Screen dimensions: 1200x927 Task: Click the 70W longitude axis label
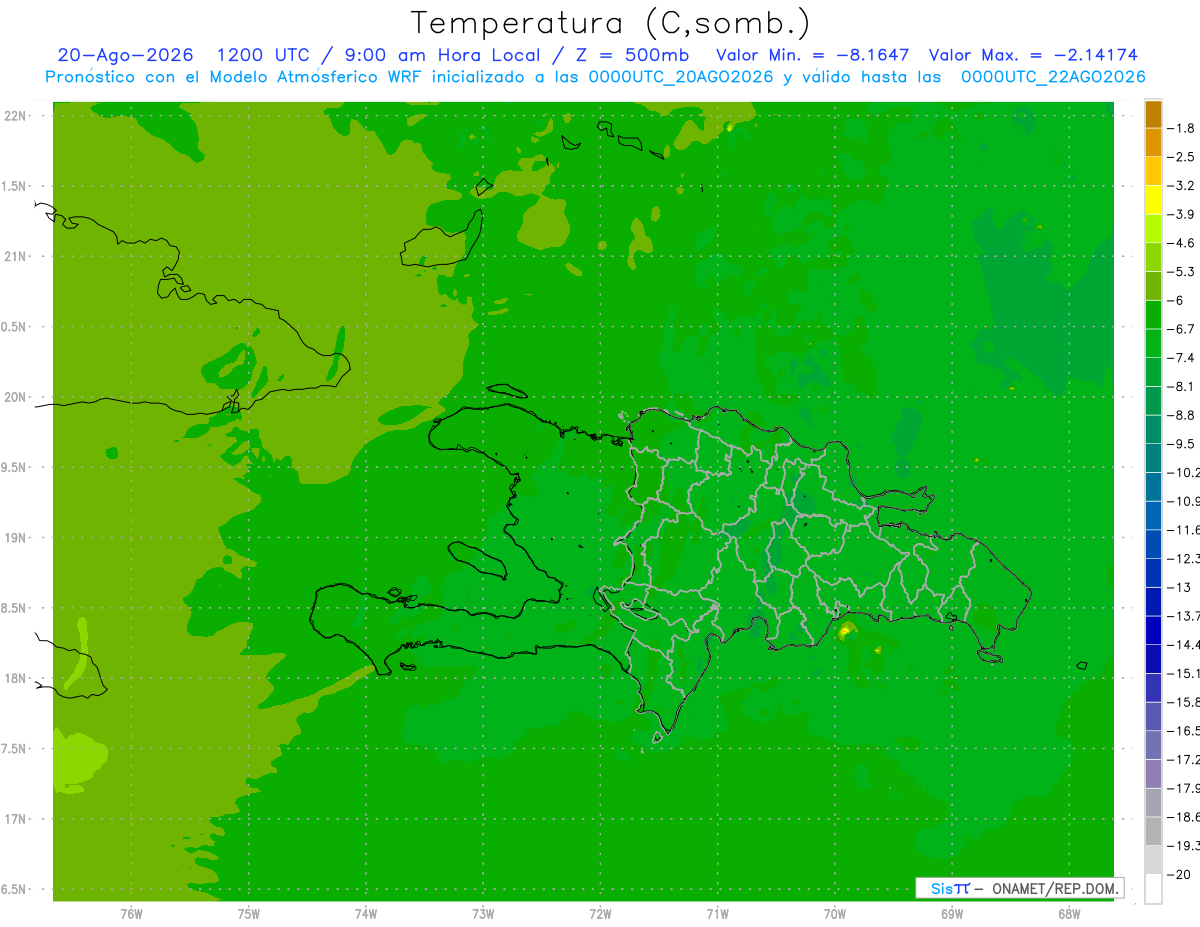click(835, 914)
